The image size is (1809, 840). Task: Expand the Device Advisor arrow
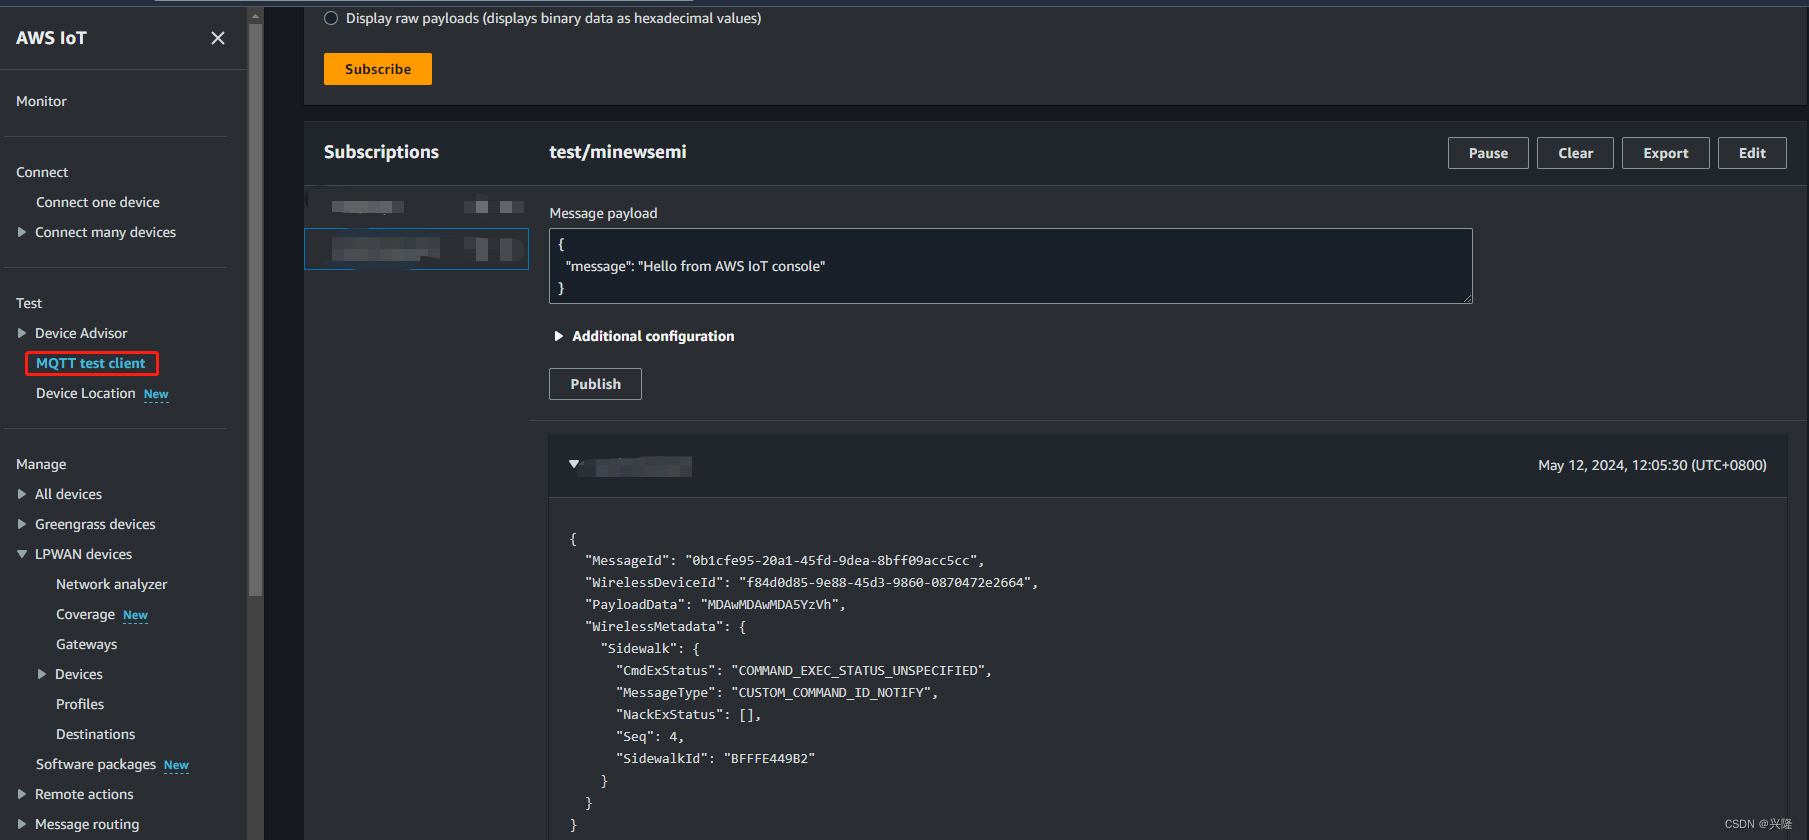(x=22, y=333)
